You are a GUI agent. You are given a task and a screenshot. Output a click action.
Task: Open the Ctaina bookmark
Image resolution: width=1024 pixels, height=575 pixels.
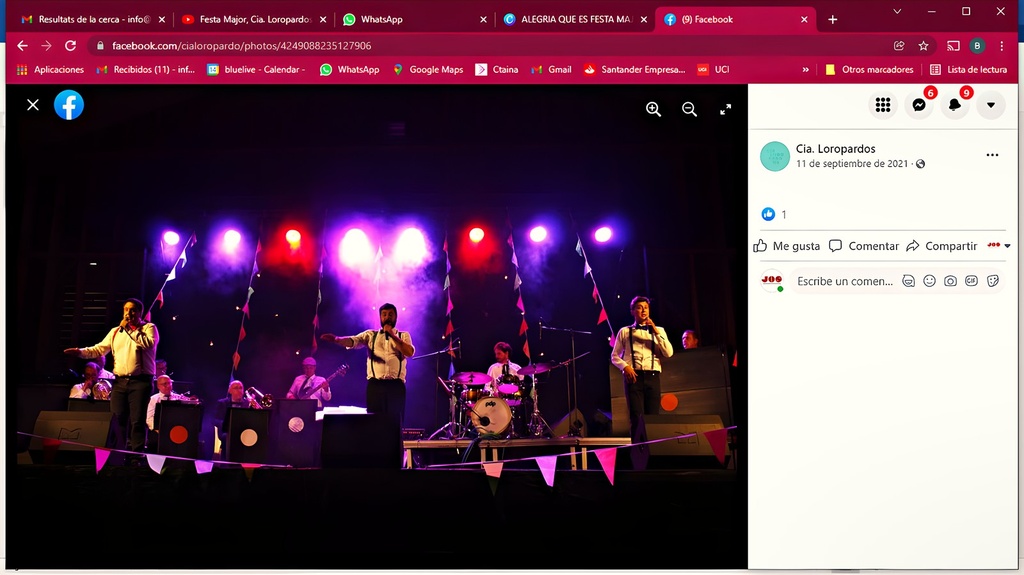497,69
